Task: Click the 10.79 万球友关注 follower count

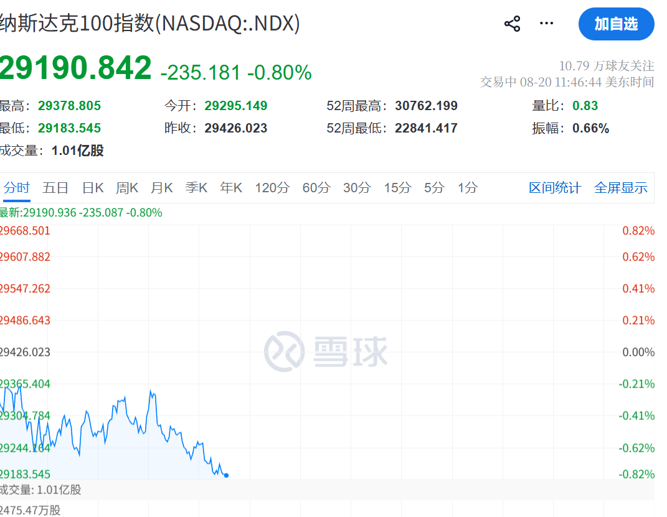Action: [606, 66]
